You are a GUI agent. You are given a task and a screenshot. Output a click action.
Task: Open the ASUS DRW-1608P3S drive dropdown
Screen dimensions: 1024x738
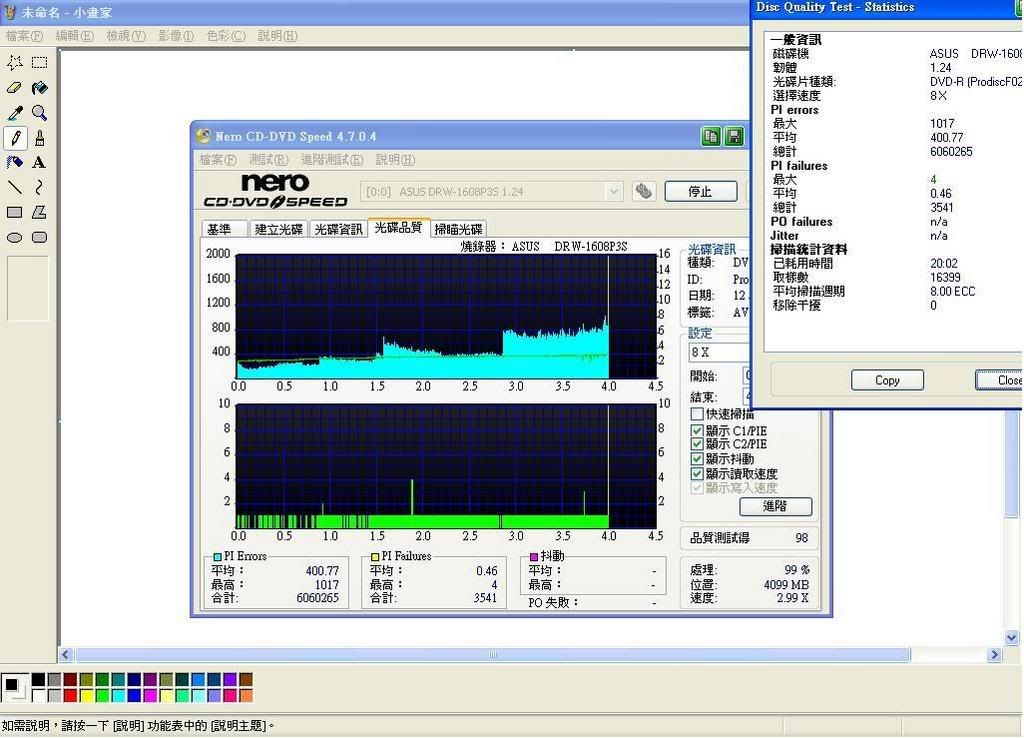(x=614, y=191)
